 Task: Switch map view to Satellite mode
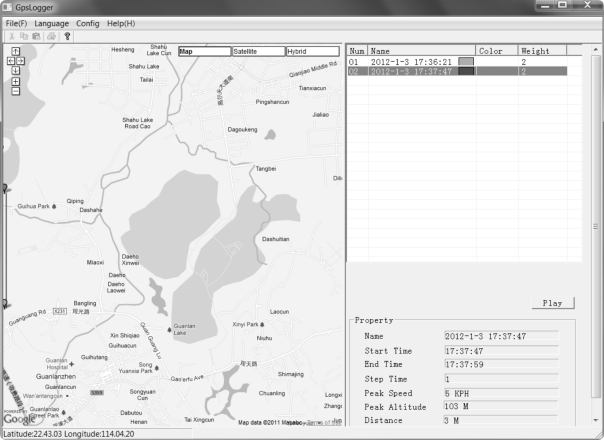(258, 51)
